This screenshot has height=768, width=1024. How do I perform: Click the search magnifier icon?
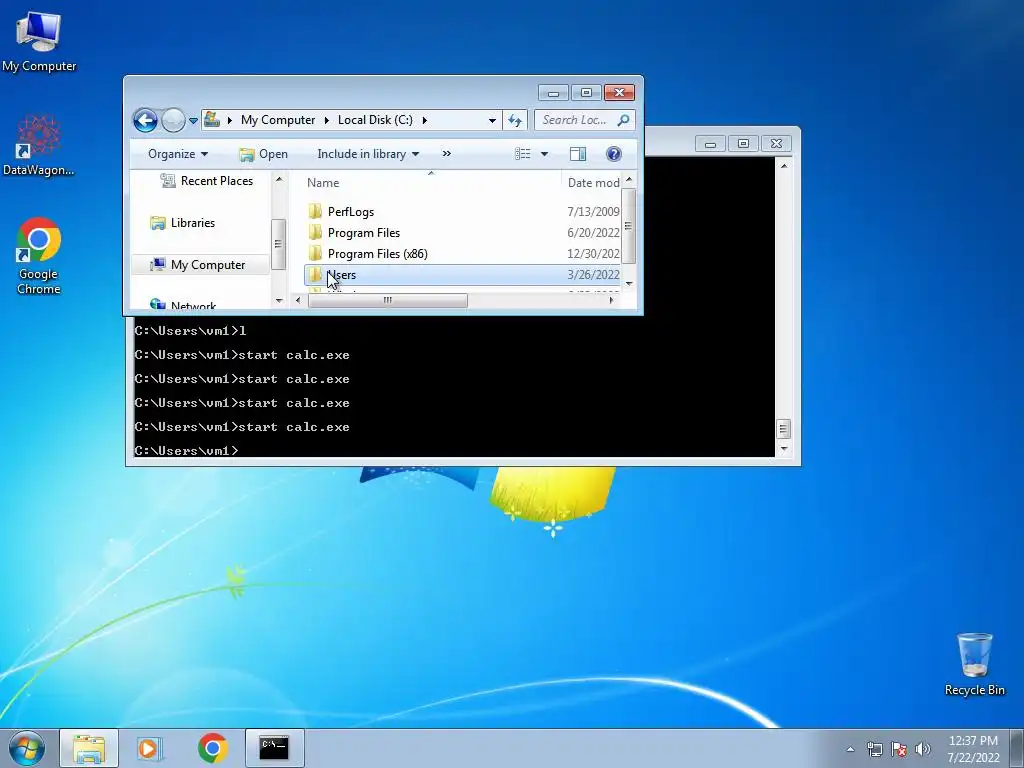[x=624, y=120]
